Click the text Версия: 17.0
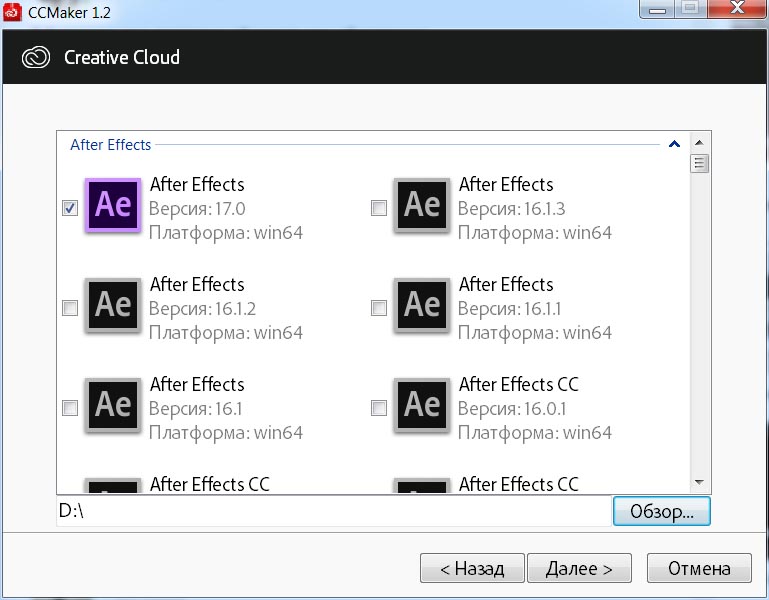This screenshot has height=600, width=769. click(x=197, y=209)
